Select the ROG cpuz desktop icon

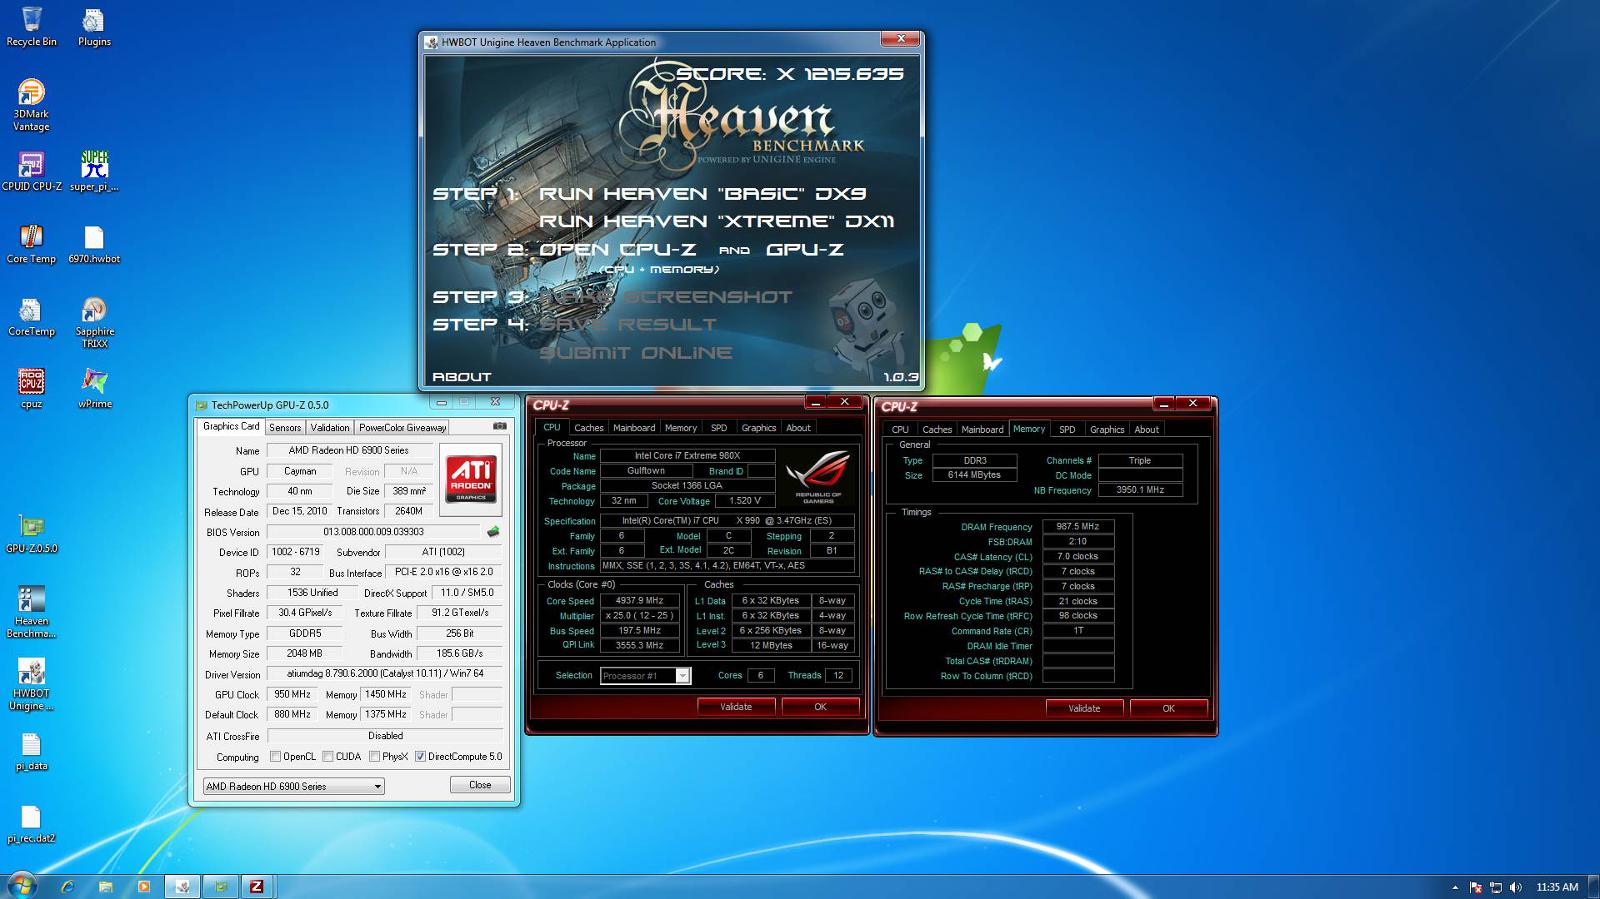point(31,389)
